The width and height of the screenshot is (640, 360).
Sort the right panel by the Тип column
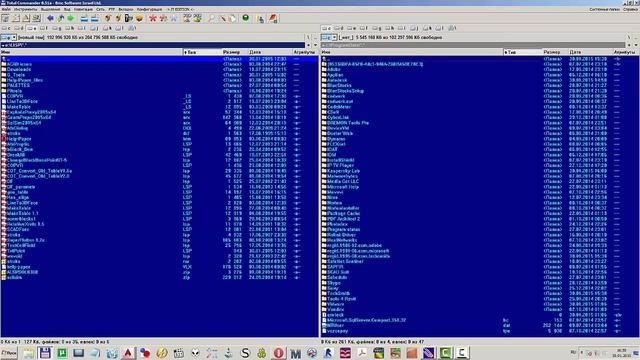tap(522, 52)
